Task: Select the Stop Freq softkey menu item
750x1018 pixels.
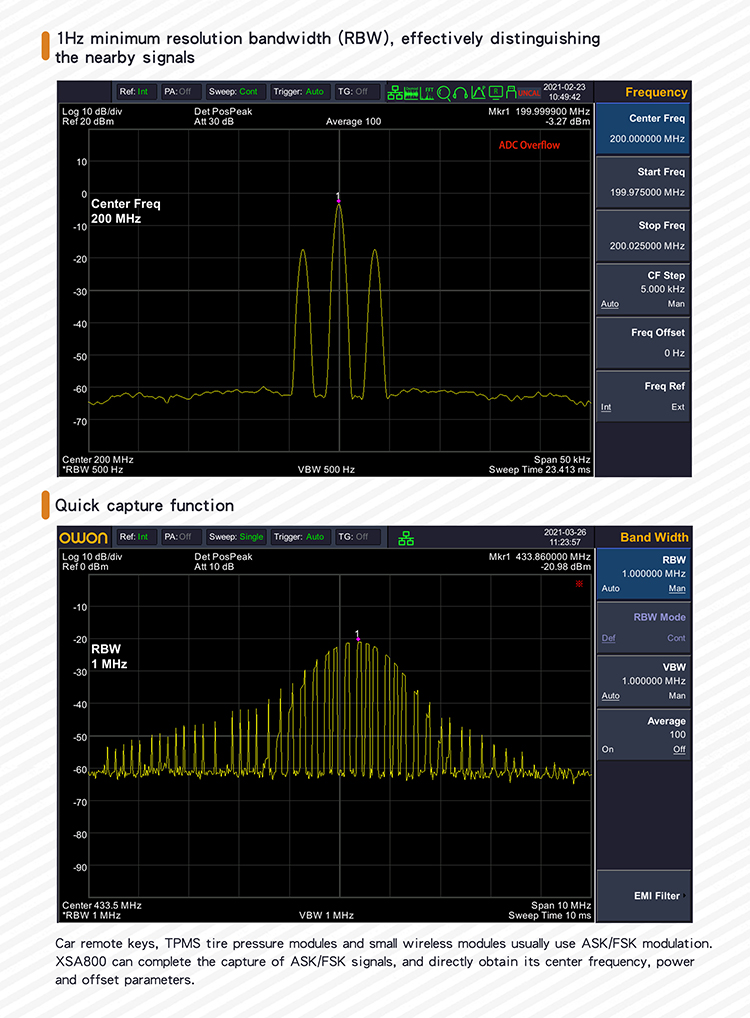Action: [x=643, y=235]
